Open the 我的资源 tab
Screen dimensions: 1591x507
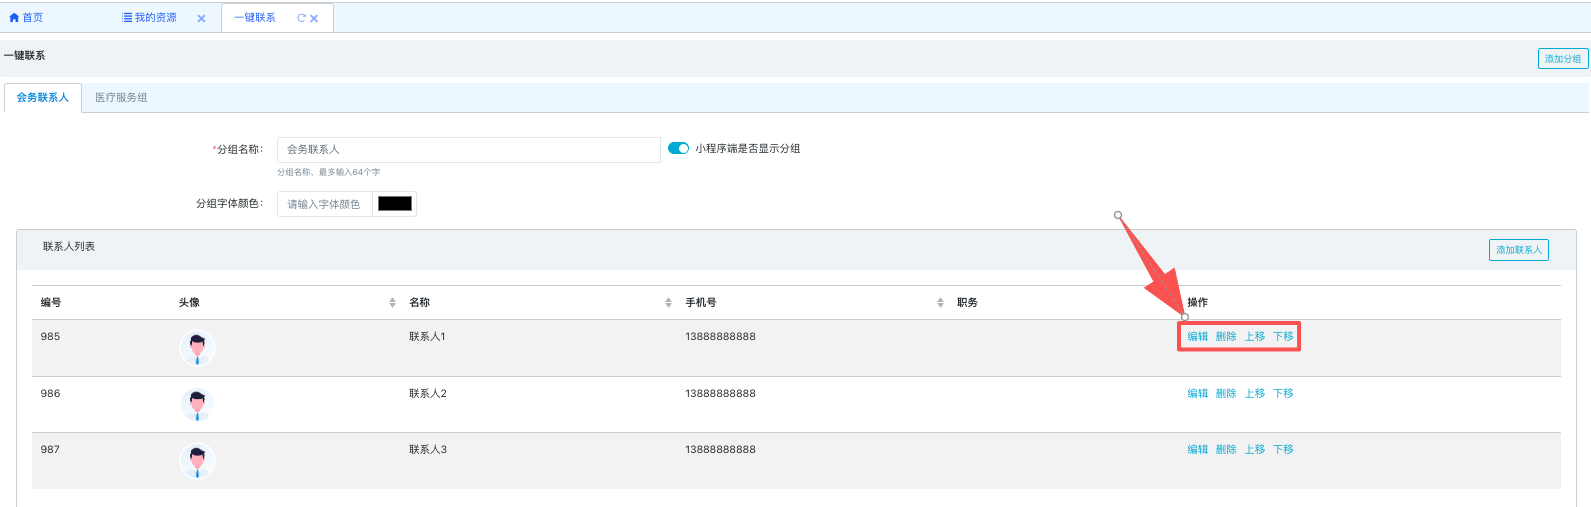click(149, 18)
